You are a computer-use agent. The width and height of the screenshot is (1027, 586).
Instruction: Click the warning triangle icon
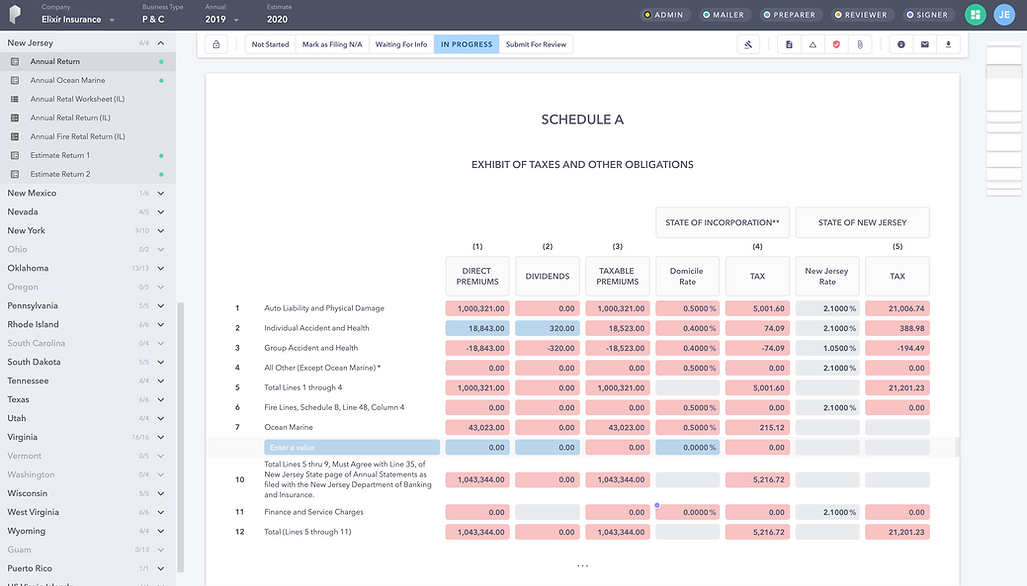pyautogui.click(x=813, y=45)
